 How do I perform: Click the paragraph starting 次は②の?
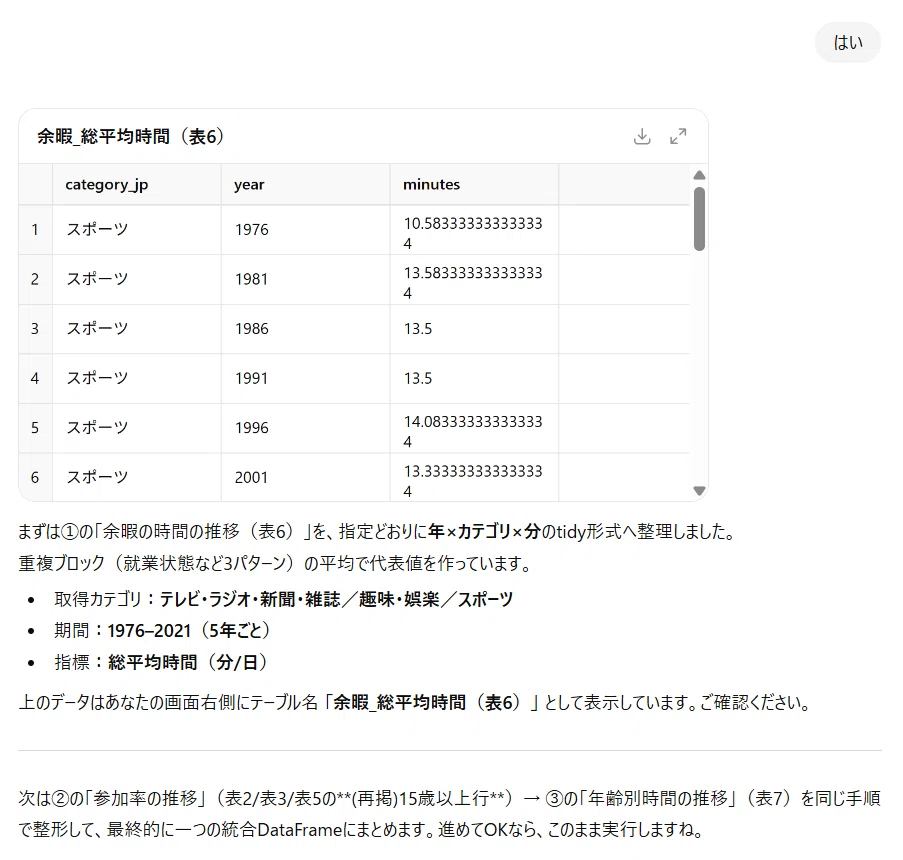(x=450, y=814)
